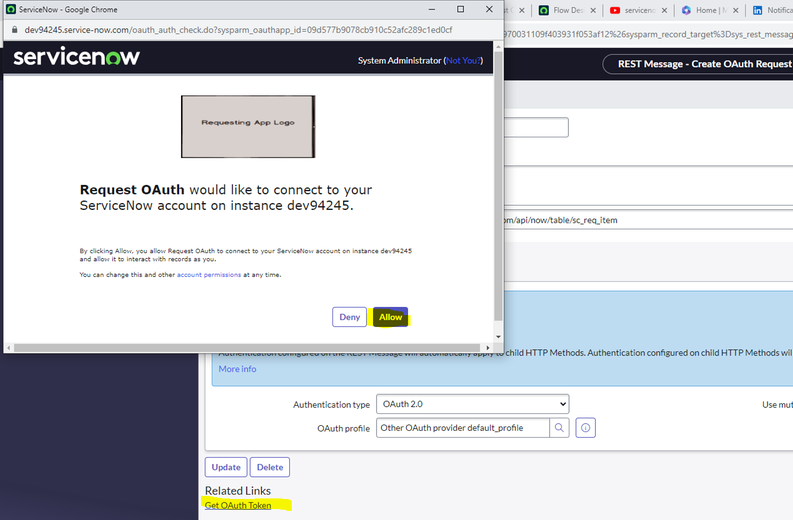Switch to the LinkedIn Notifications browser tab
Screen dimensions: 793x520
(772, 10)
